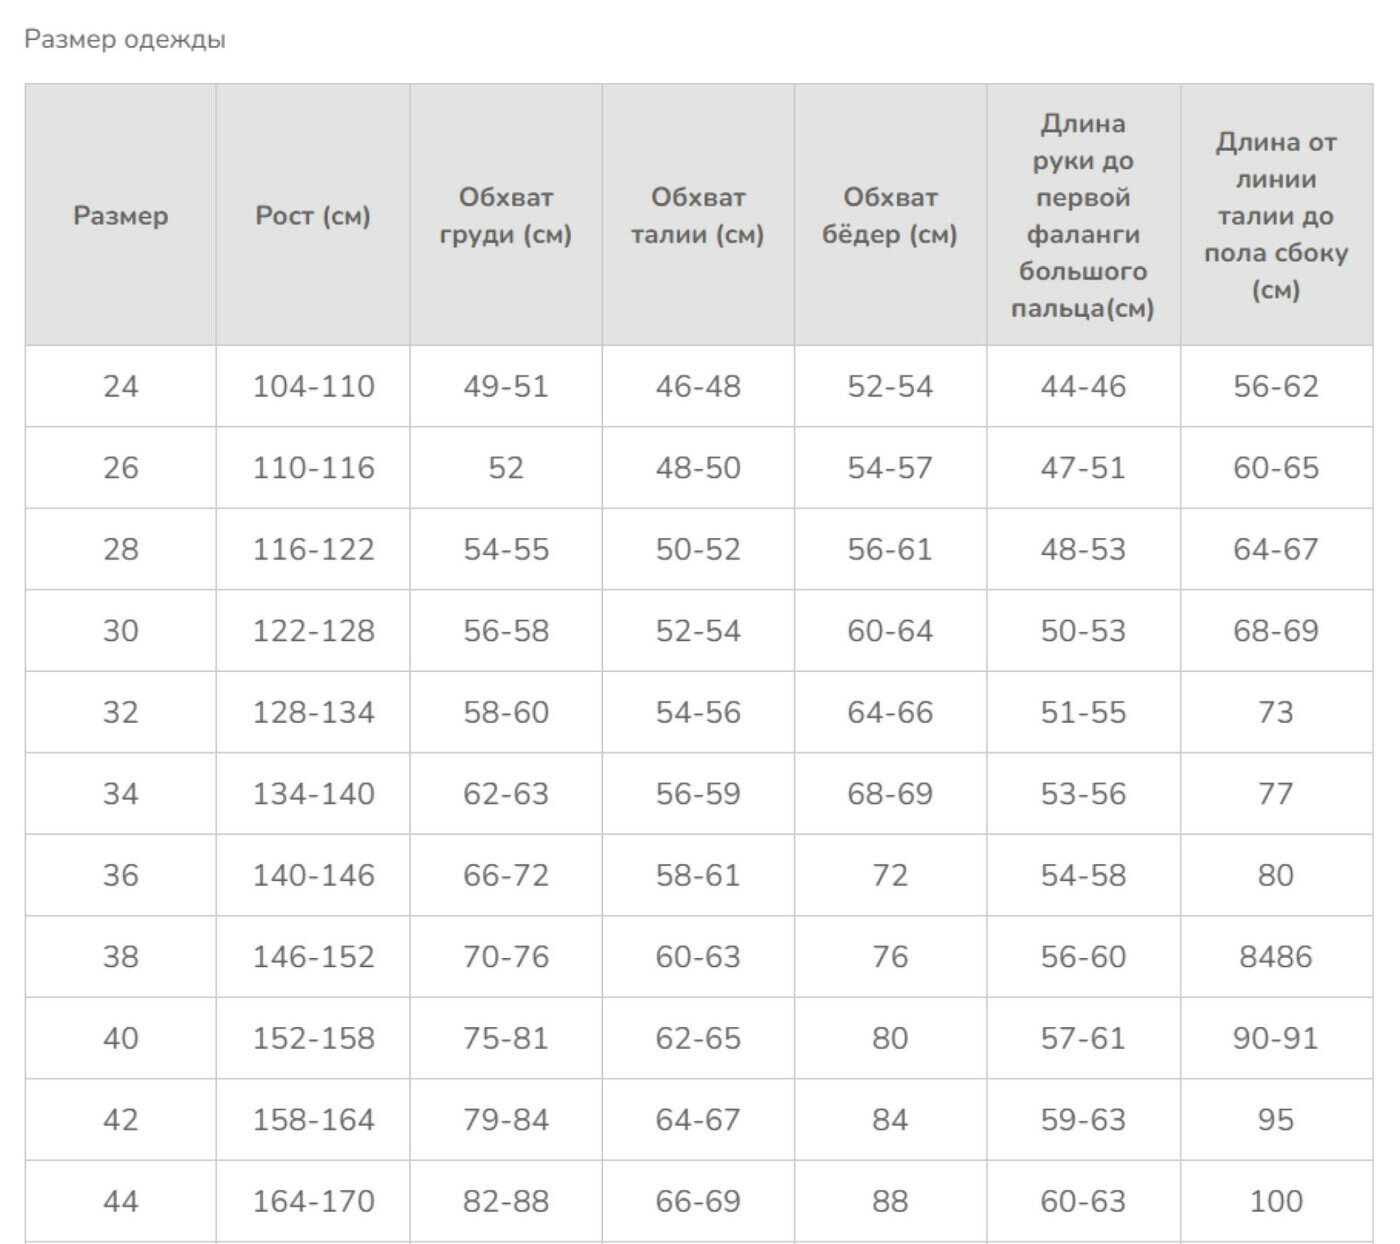Select size 40 row label
The height and width of the screenshot is (1244, 1400).
coord(120,1038)
